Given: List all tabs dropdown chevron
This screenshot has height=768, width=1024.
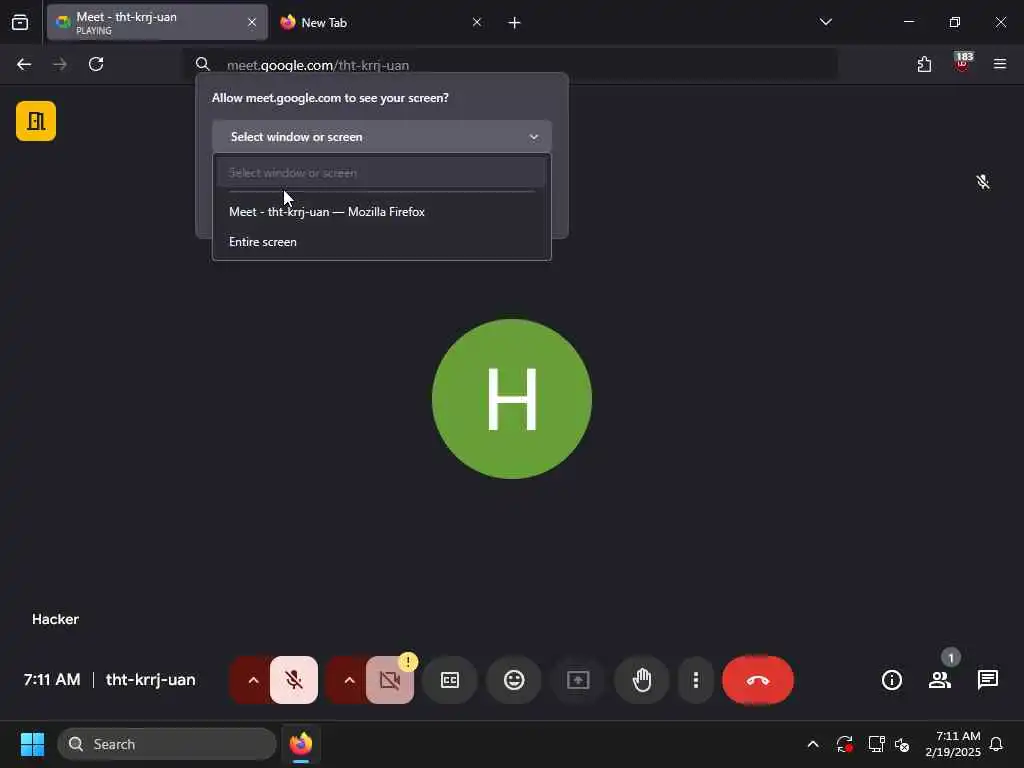Looking at the screenshot, I should (x=825, y=22).
